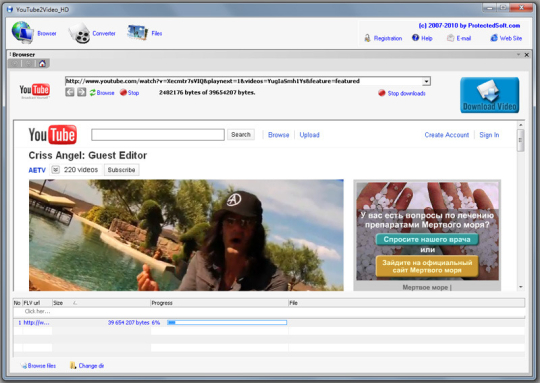Click the E-mail envelope icon

[450, 38]
